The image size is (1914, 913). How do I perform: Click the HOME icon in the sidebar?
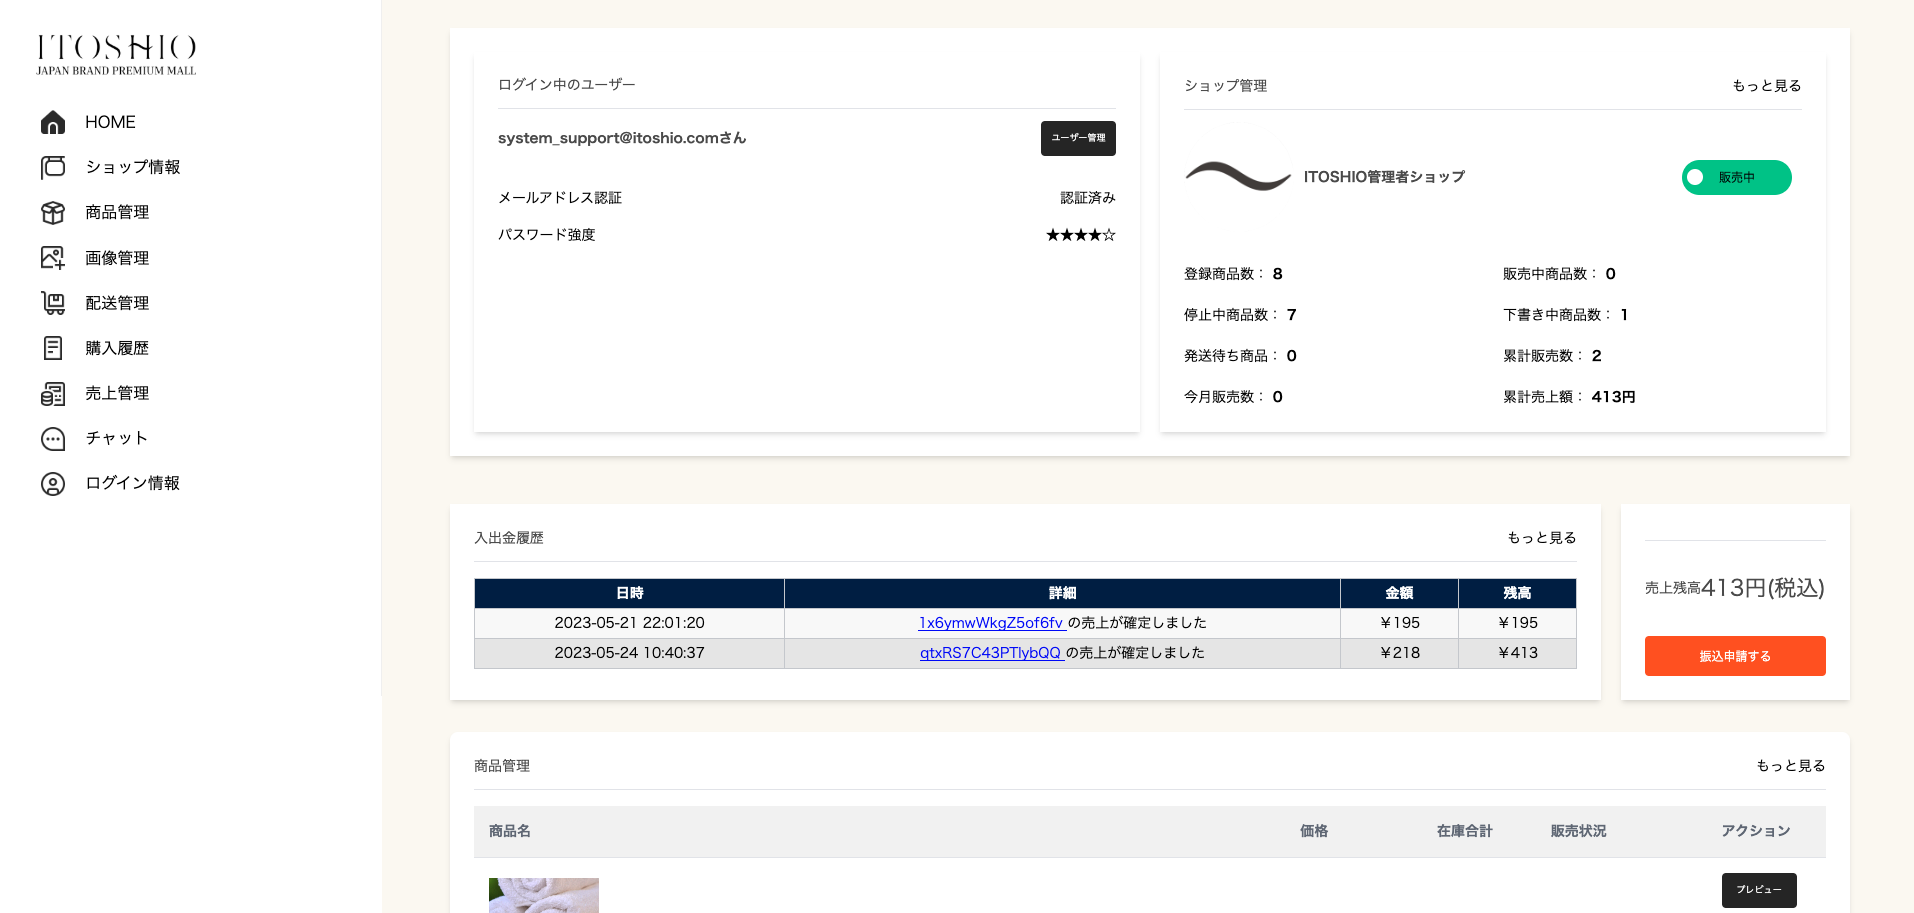53,122
